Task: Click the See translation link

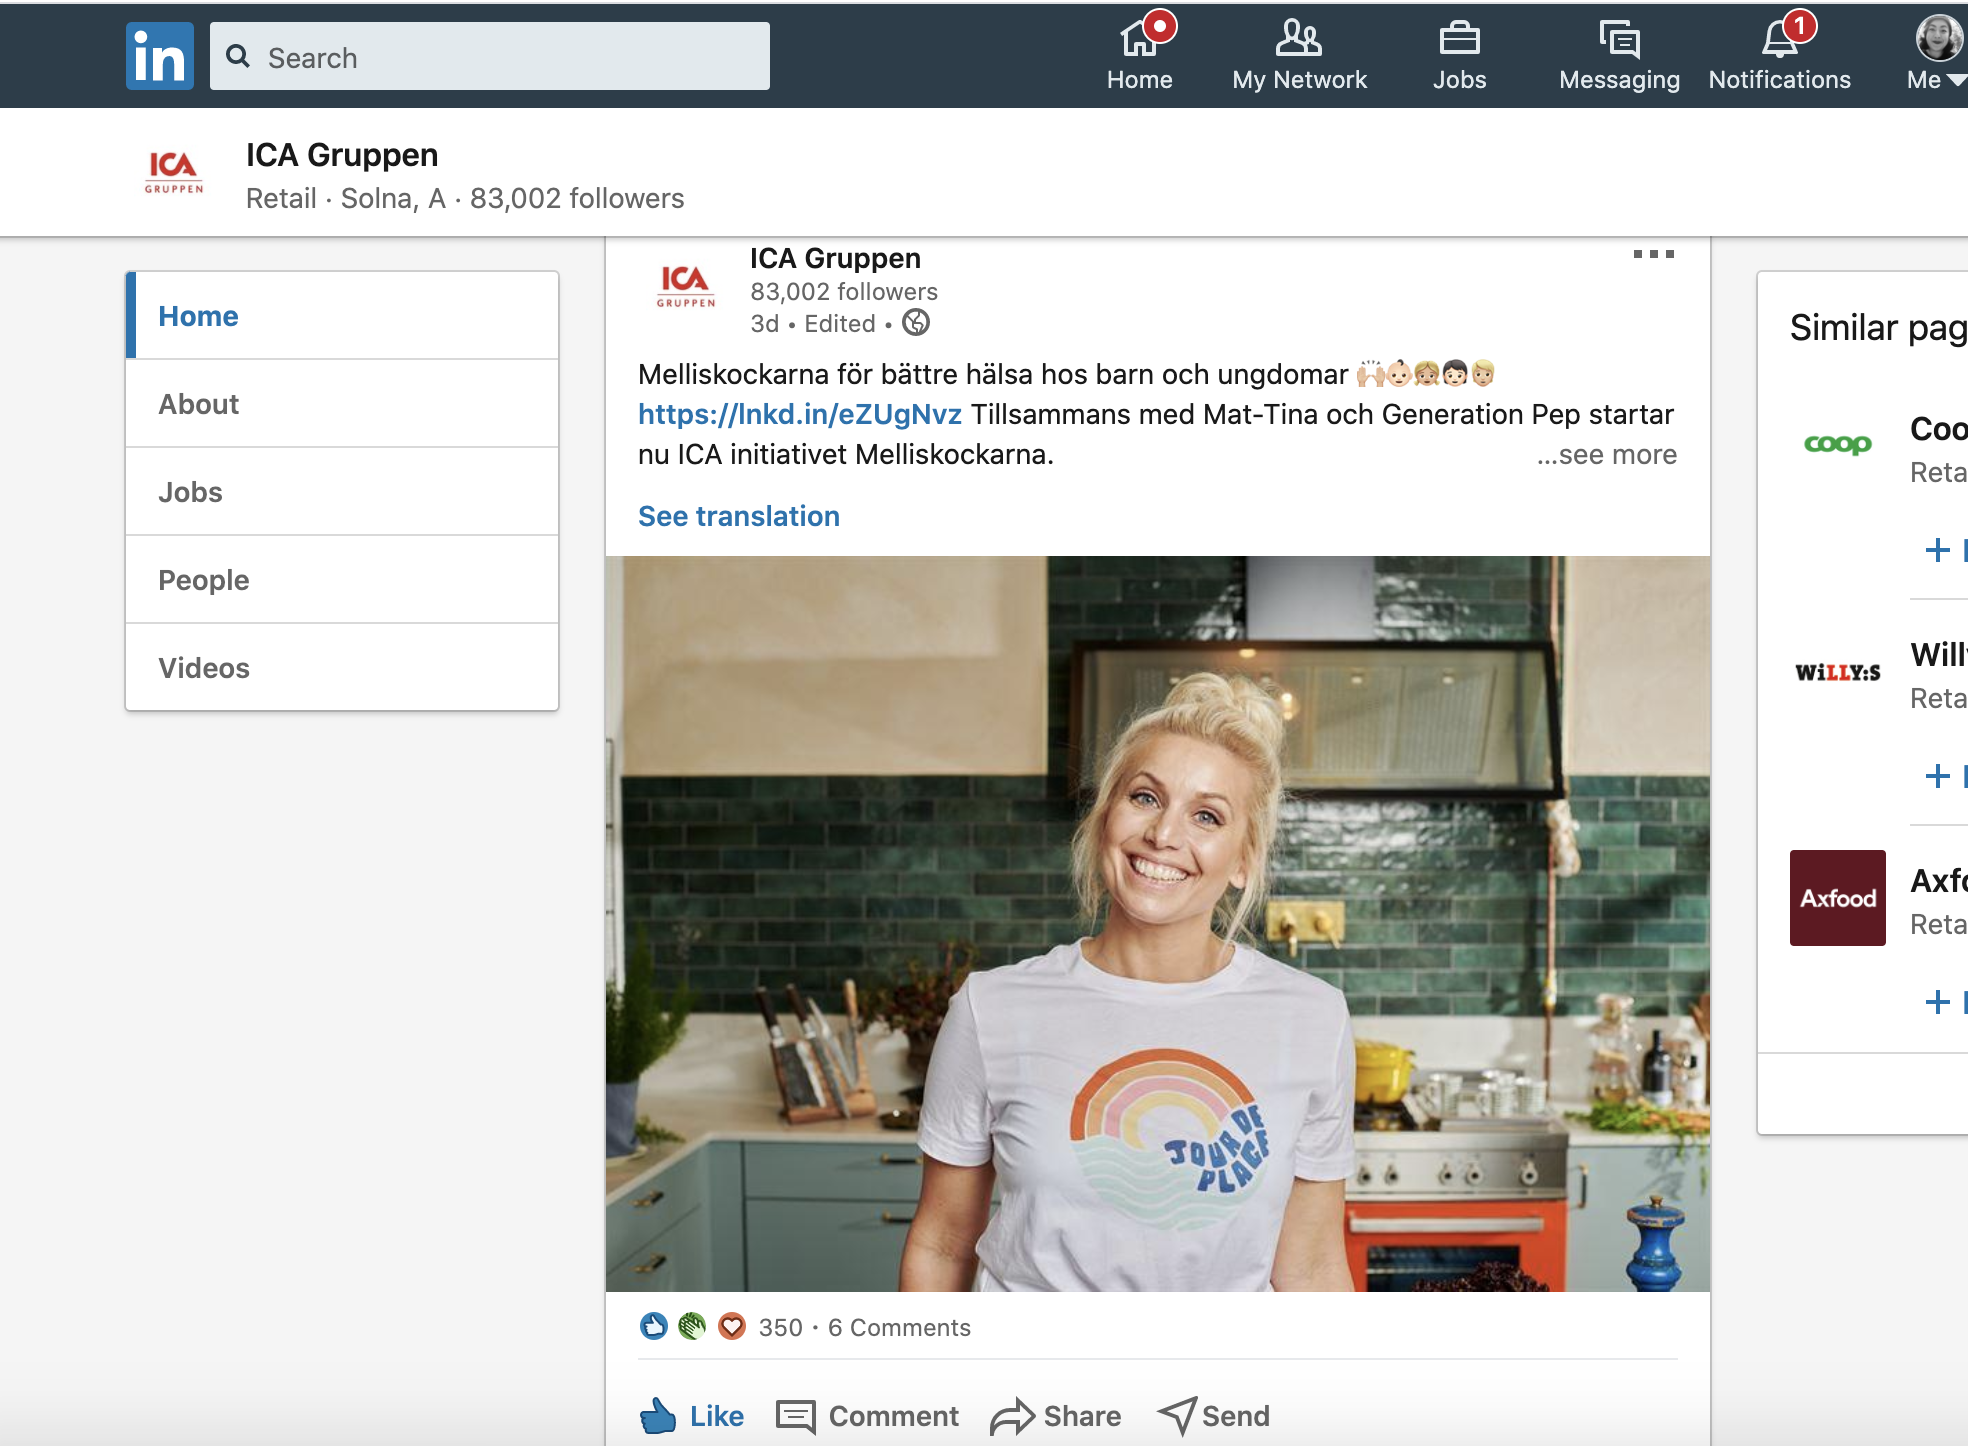Action: pos(738,515)
